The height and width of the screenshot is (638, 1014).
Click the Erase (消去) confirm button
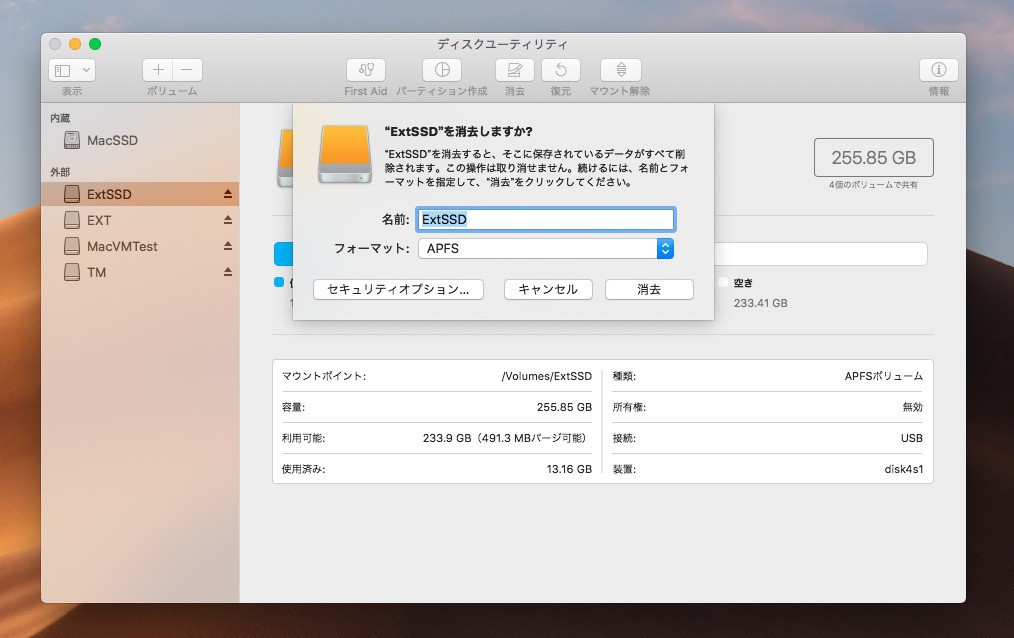[x=649, y=289]
